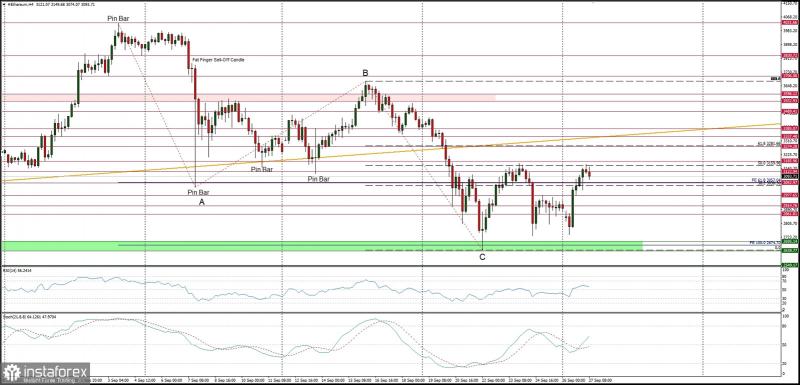Click the 50.0 Fibonacci retracement label
The image size is (800, 385).
click(769, 163)
